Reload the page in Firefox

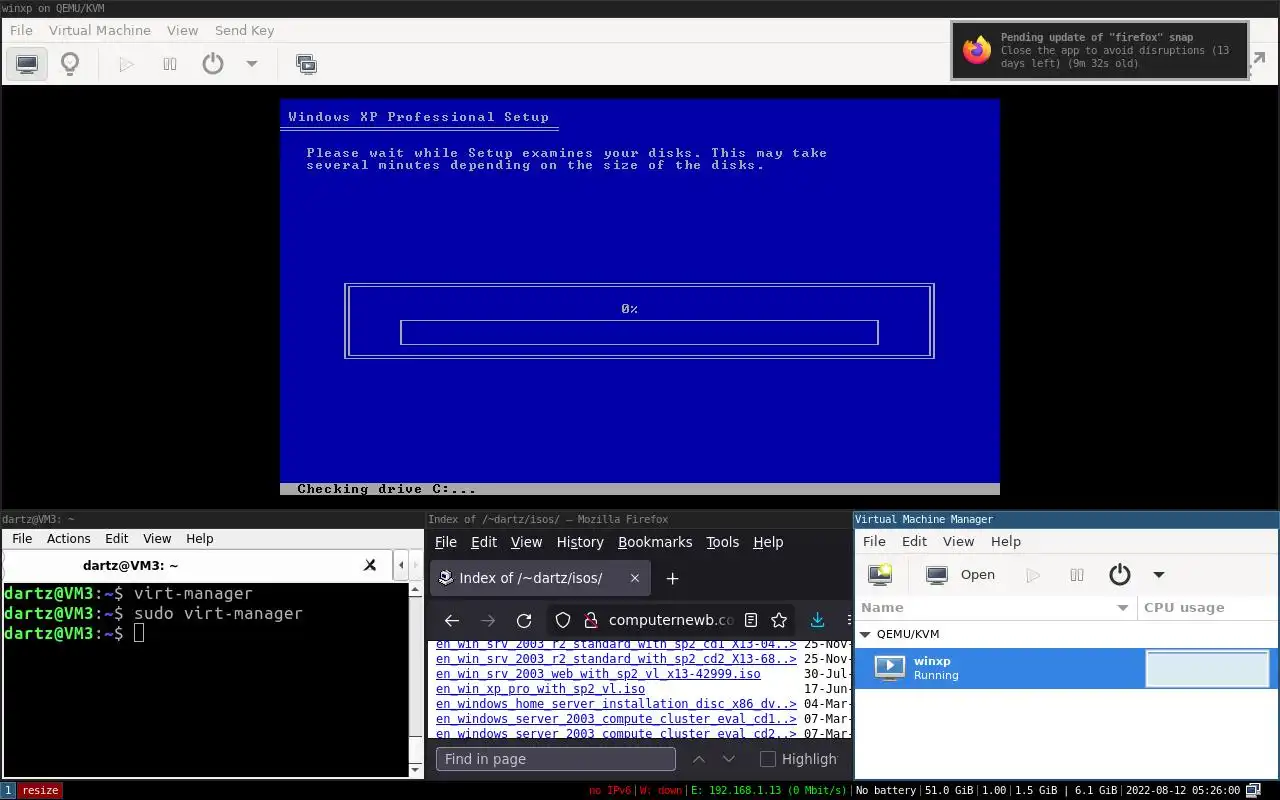524,620
